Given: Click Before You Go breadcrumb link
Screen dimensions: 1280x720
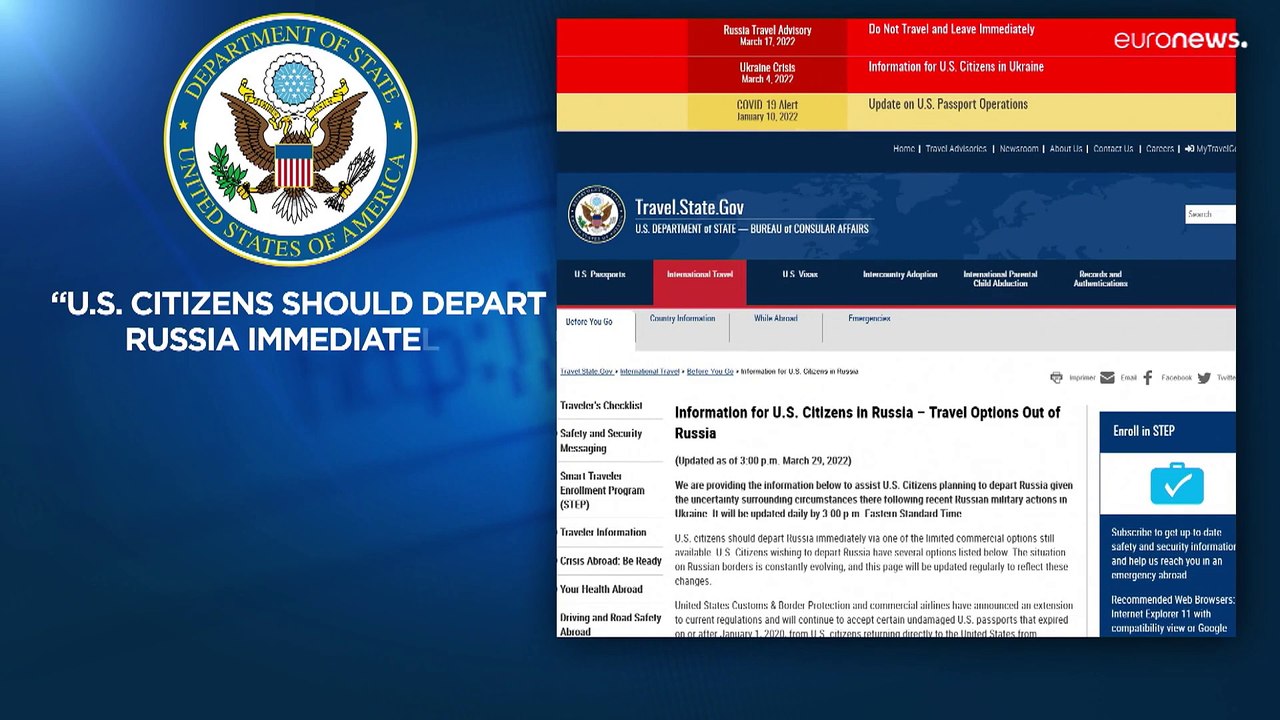Looking at the screenshot, I should click(x=710, y=372).
